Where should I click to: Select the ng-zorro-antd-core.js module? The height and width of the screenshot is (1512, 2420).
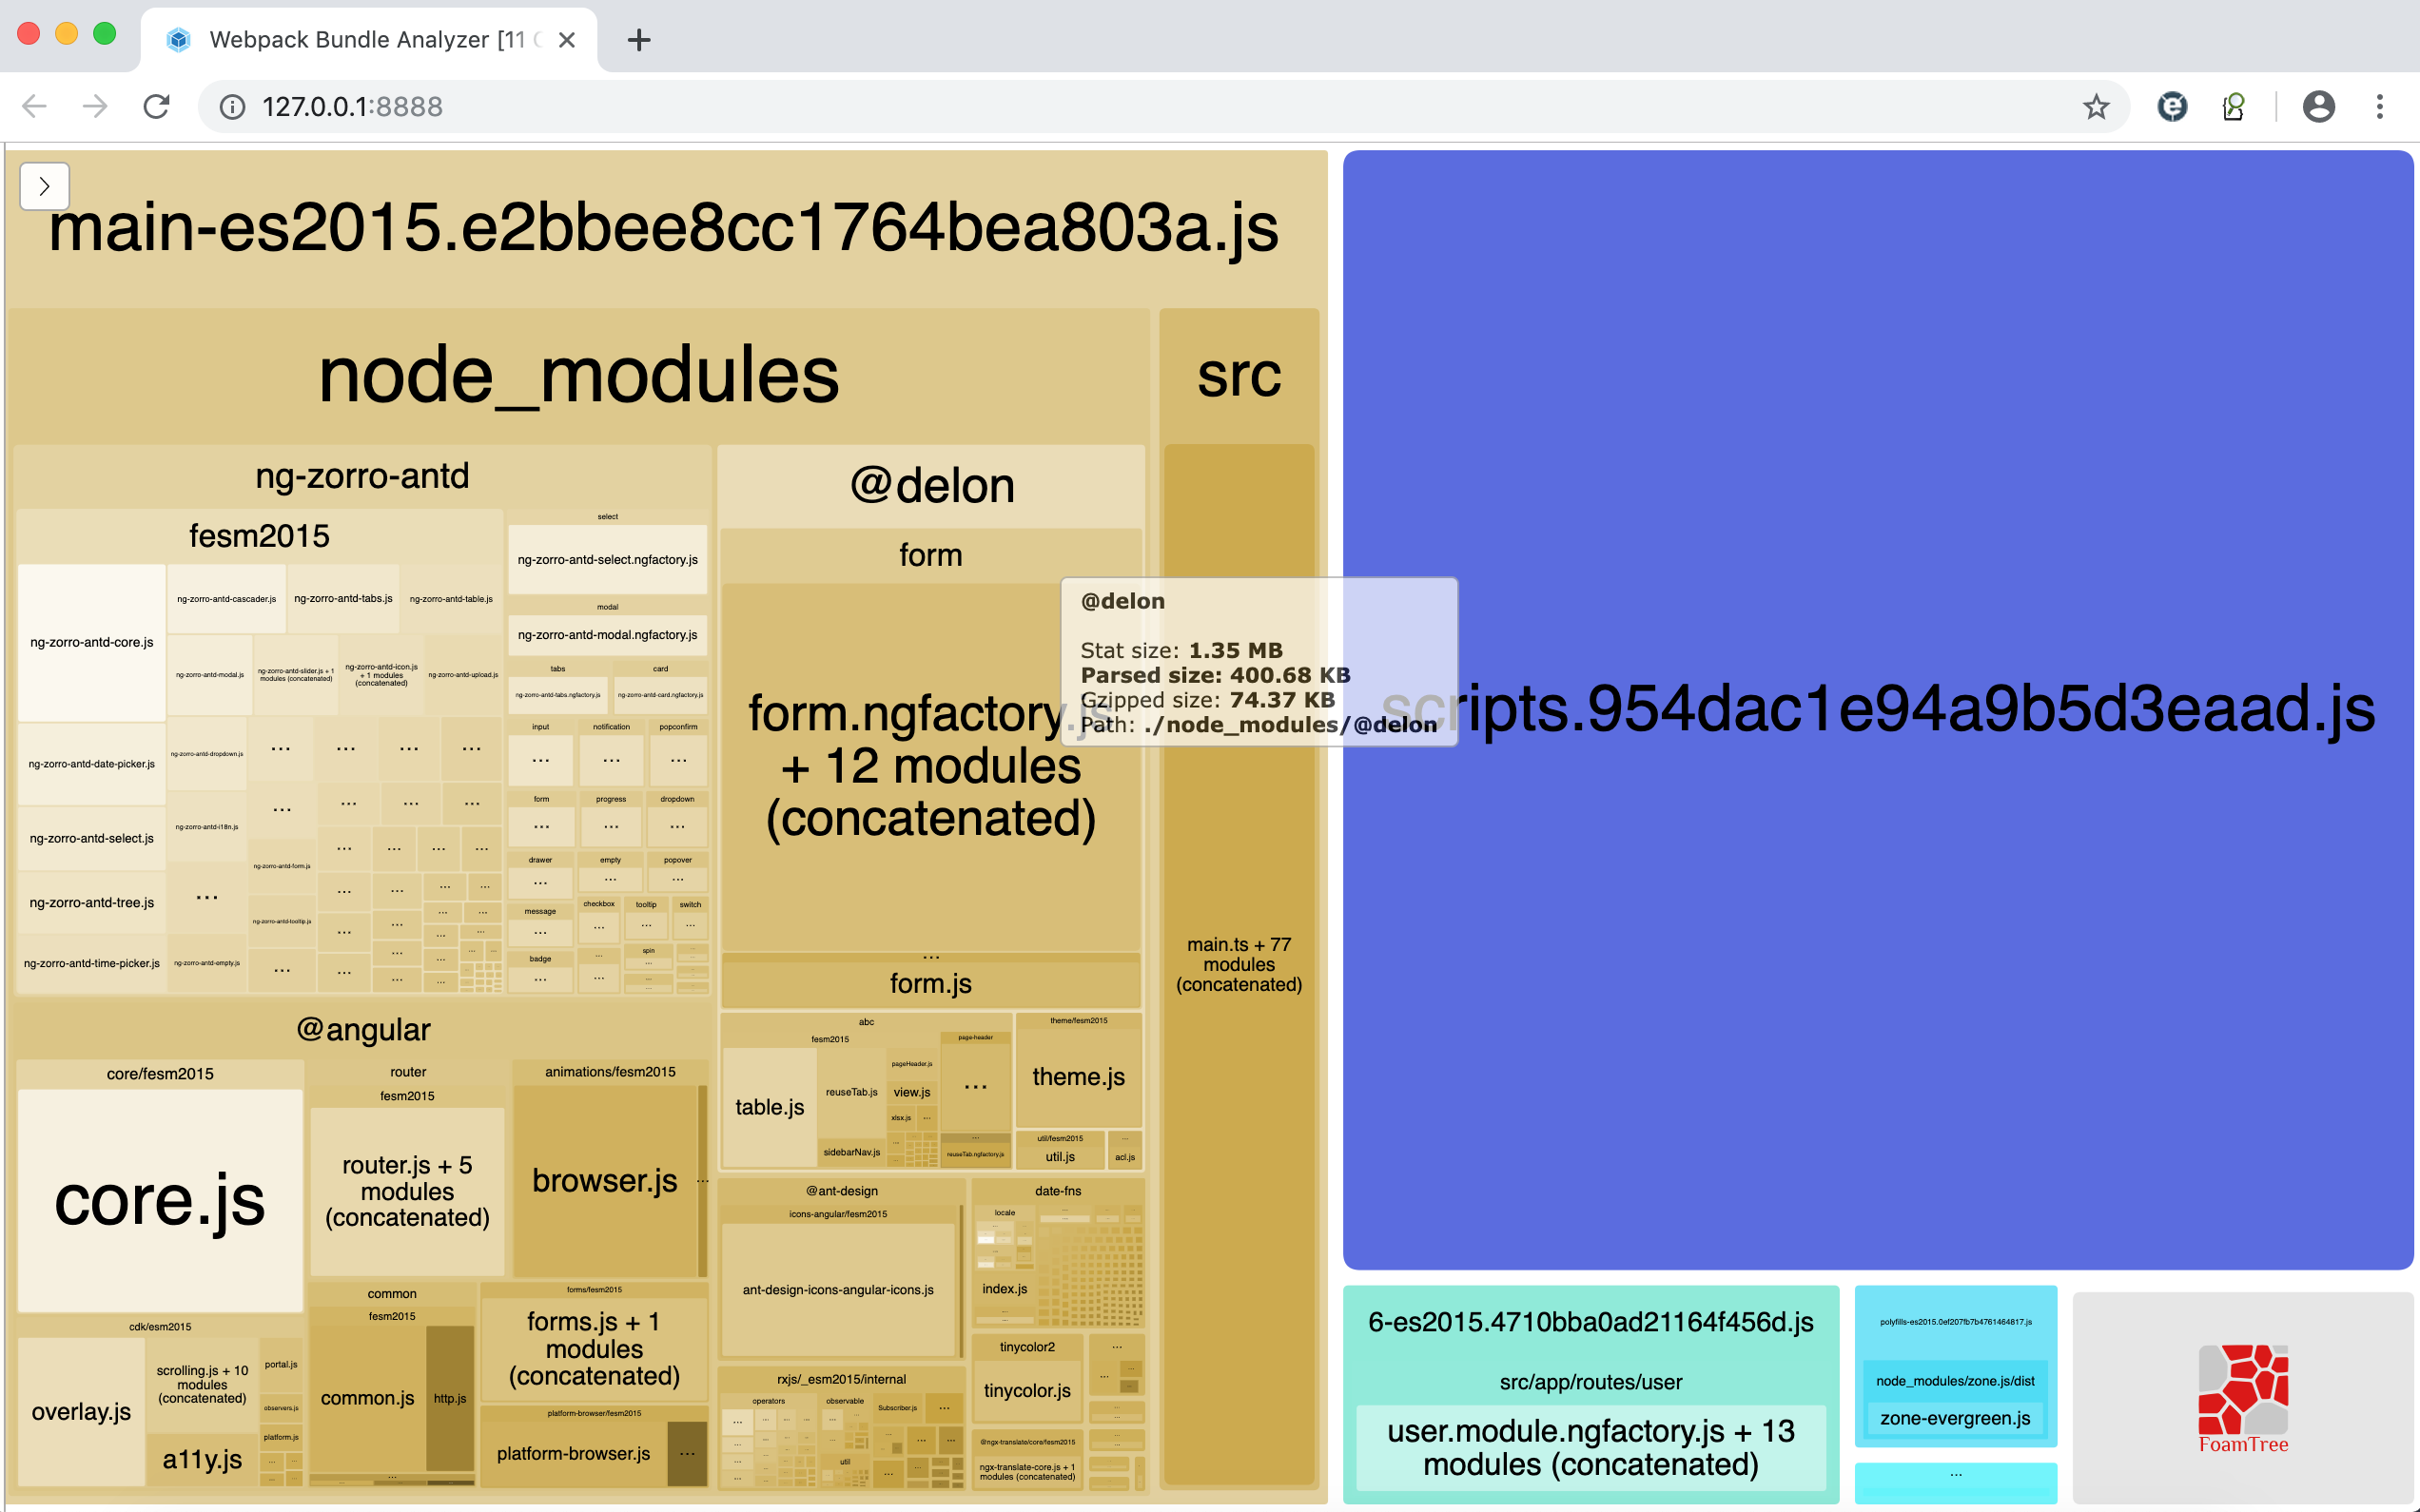(x=92, y=642)
